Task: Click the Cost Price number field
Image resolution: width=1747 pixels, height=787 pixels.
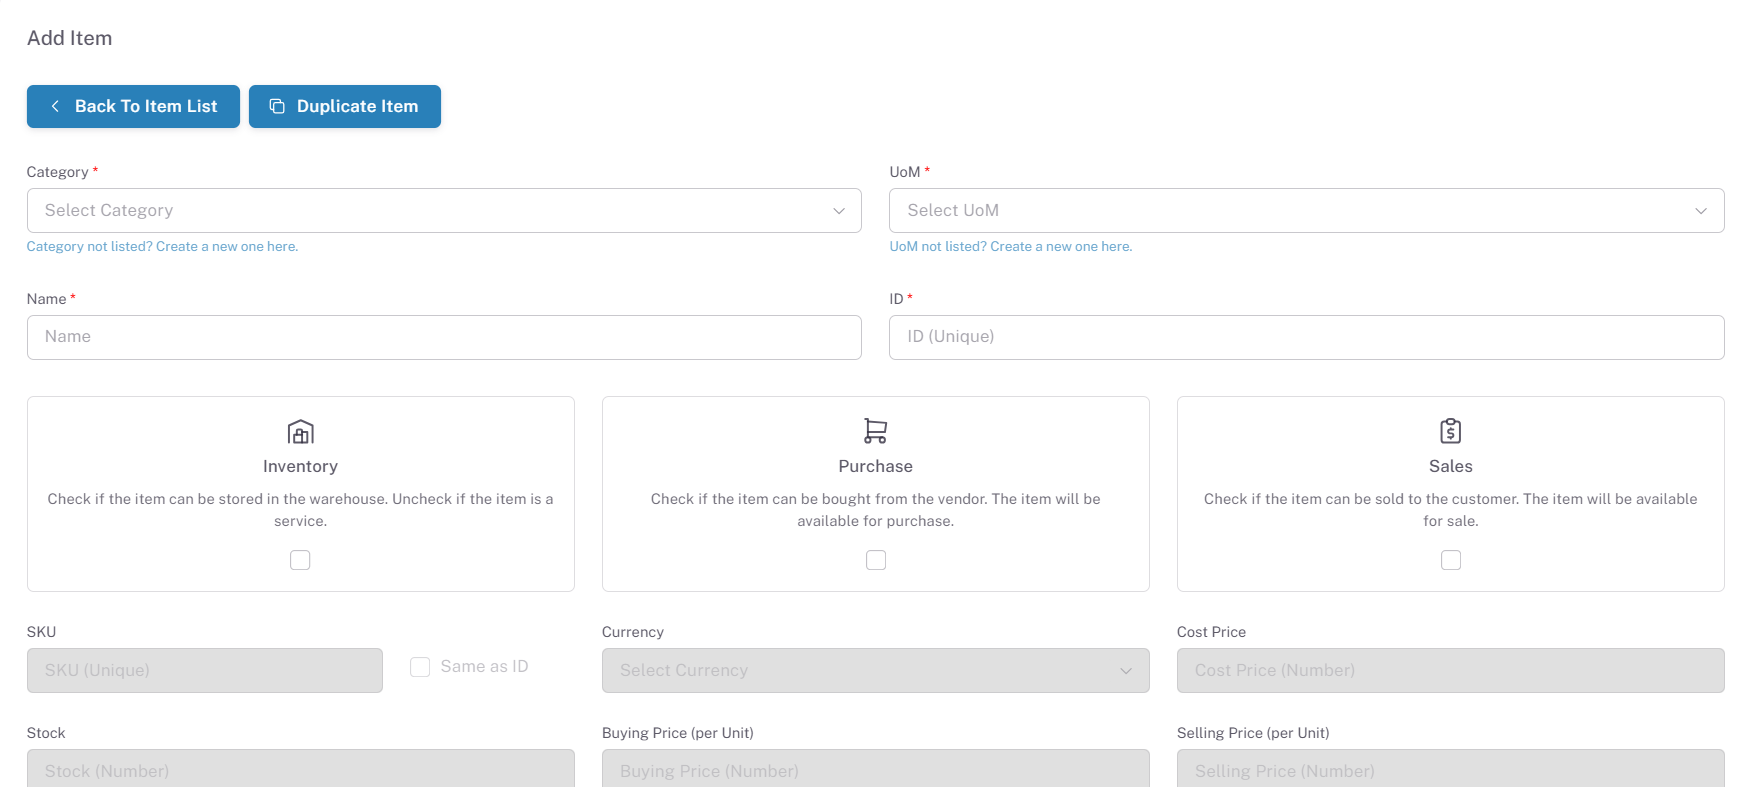Action: click(x=1450, y=671)
